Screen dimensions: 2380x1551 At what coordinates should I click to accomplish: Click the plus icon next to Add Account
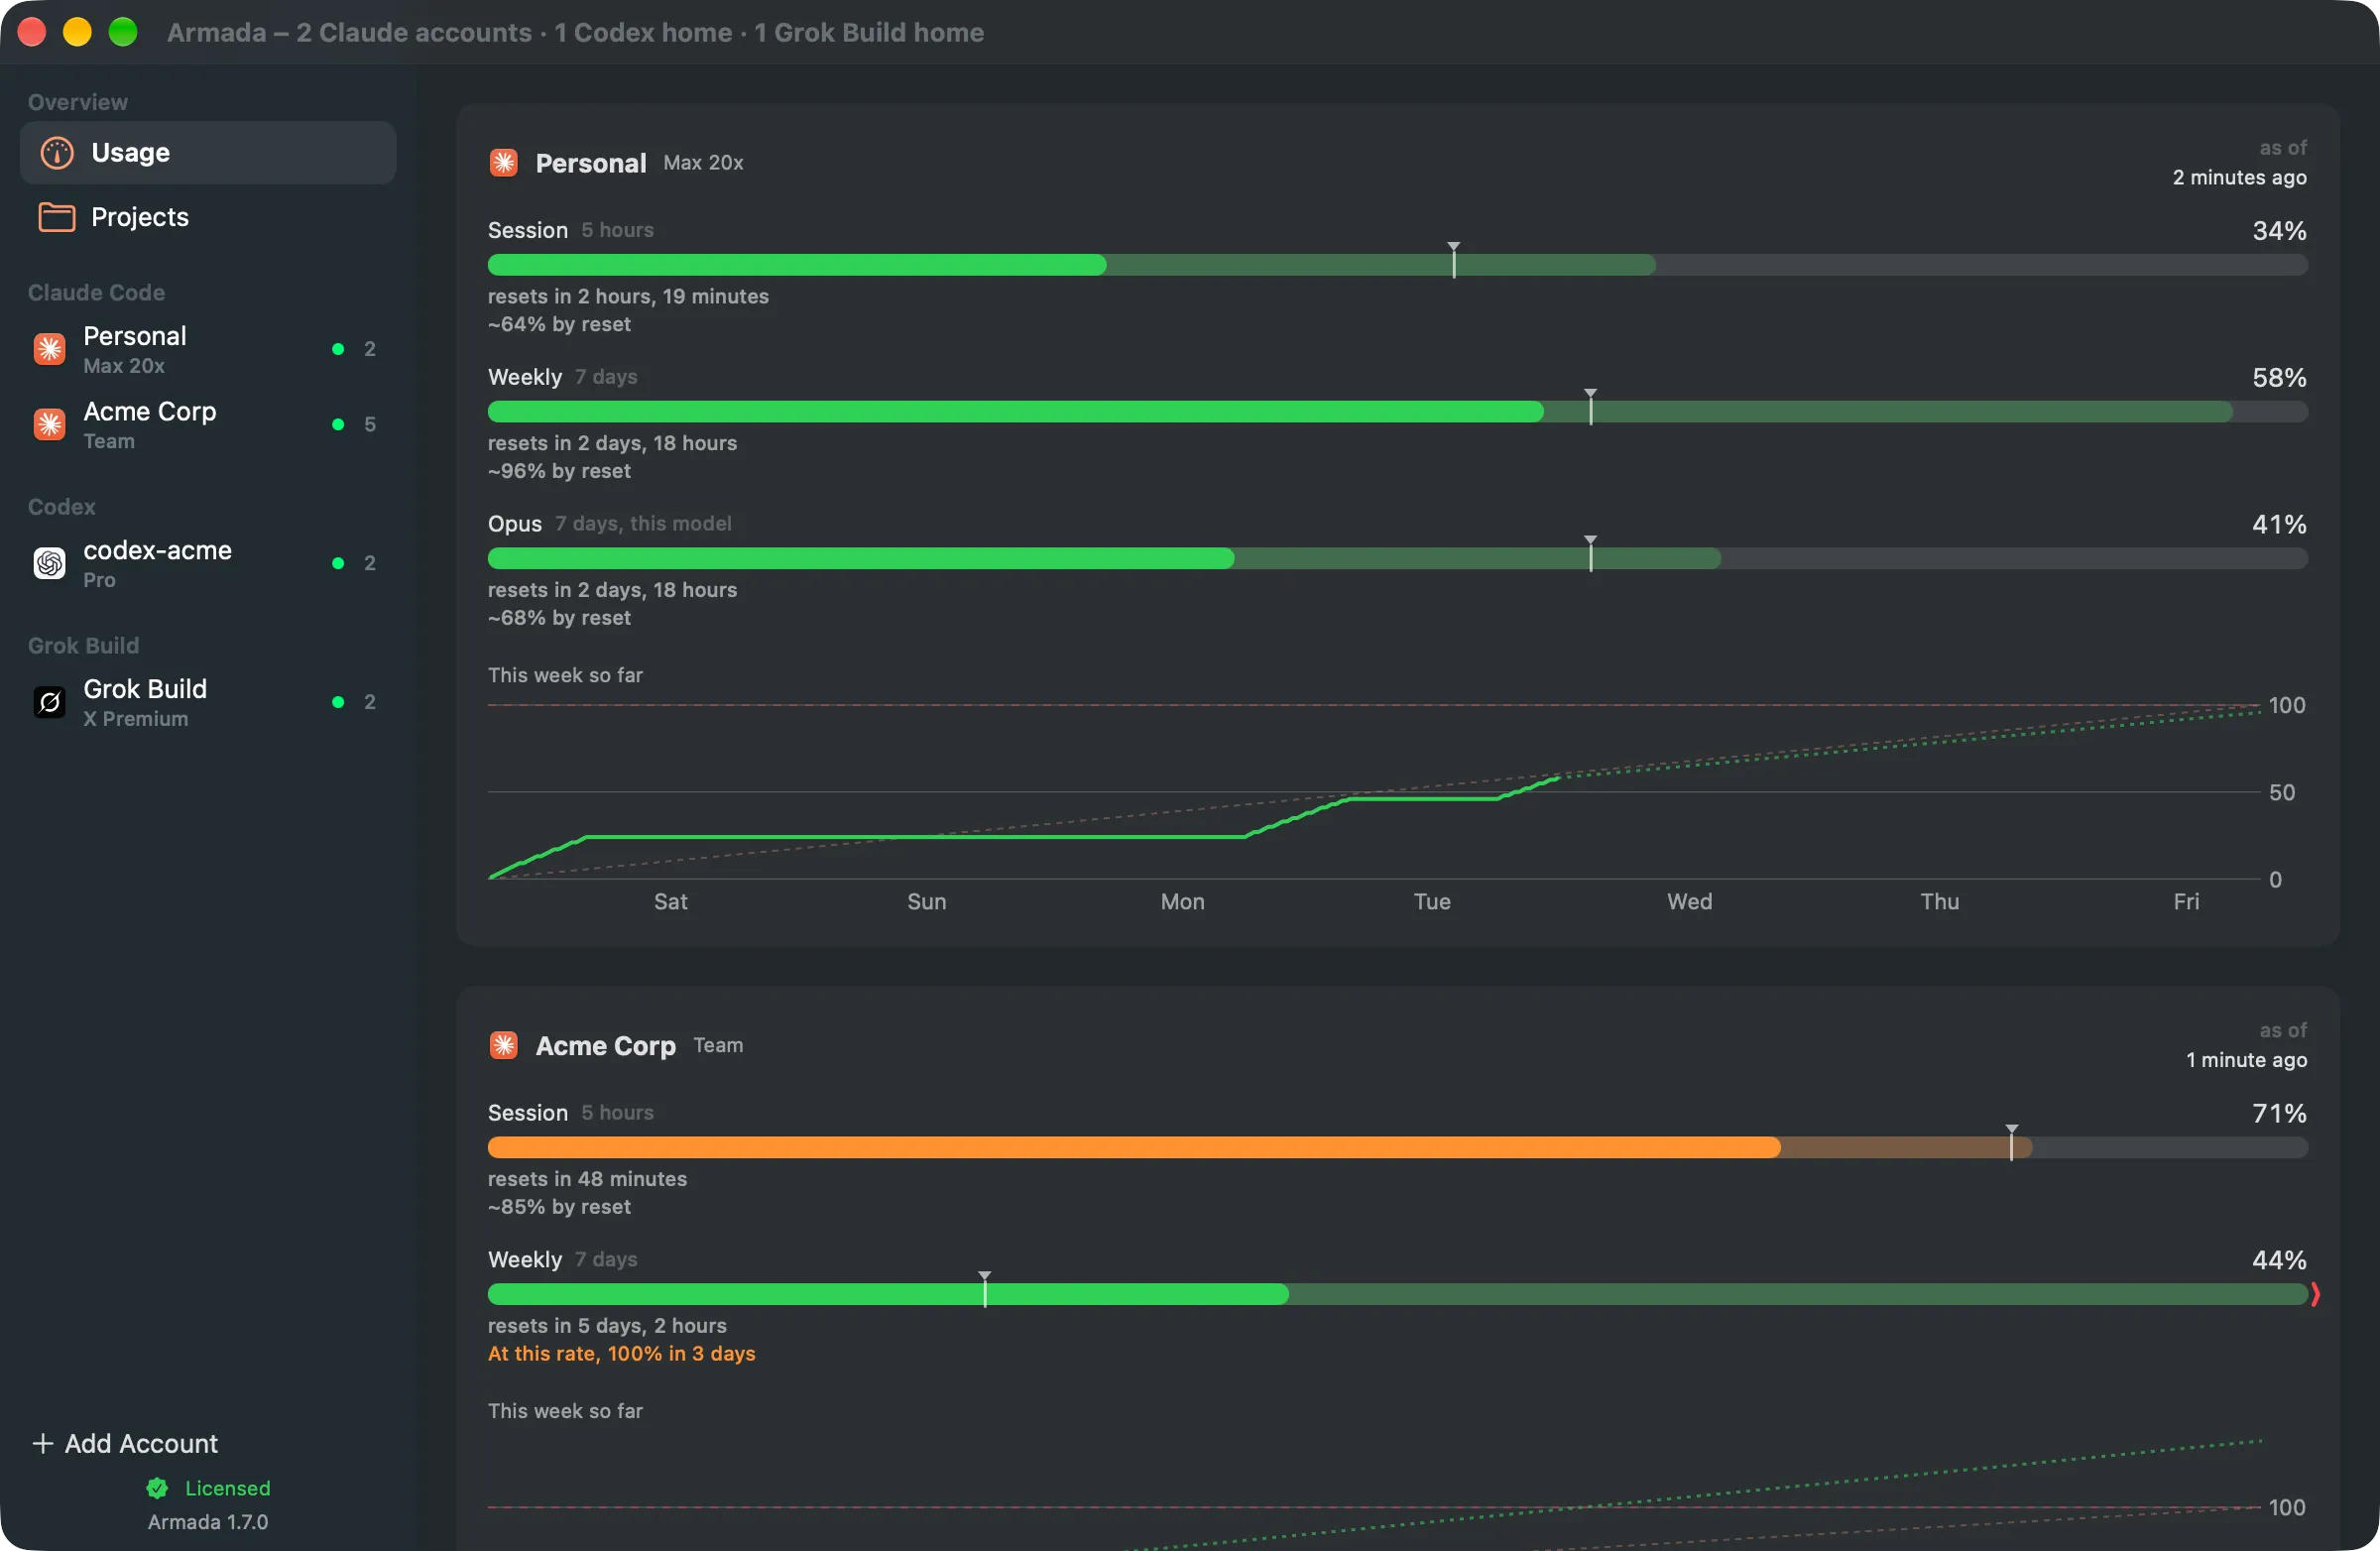pos(43,1443)
